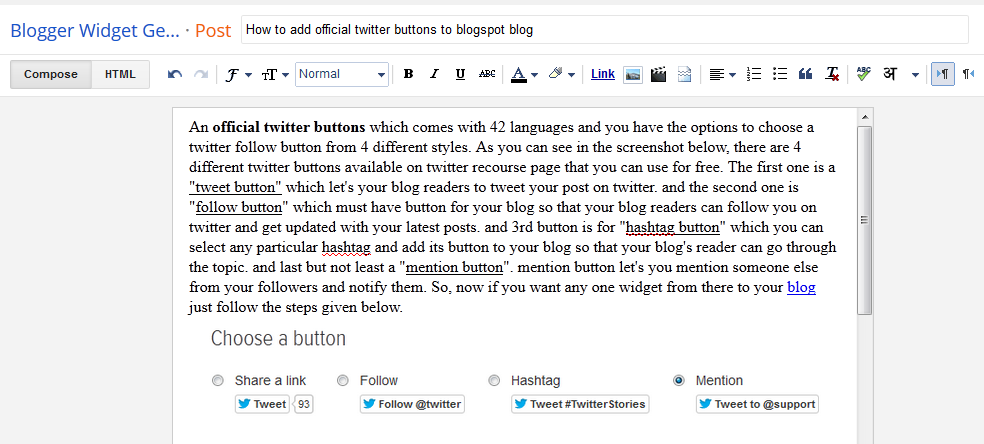
Task: Select the Hashtag radio button
Action: click(x=495, y=381)
